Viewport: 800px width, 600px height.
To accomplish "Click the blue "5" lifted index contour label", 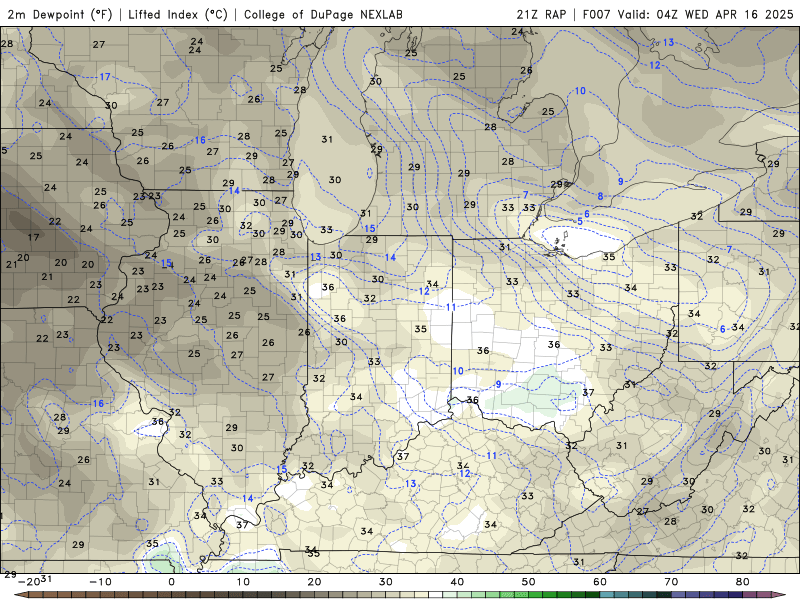I will pos(580,221).
